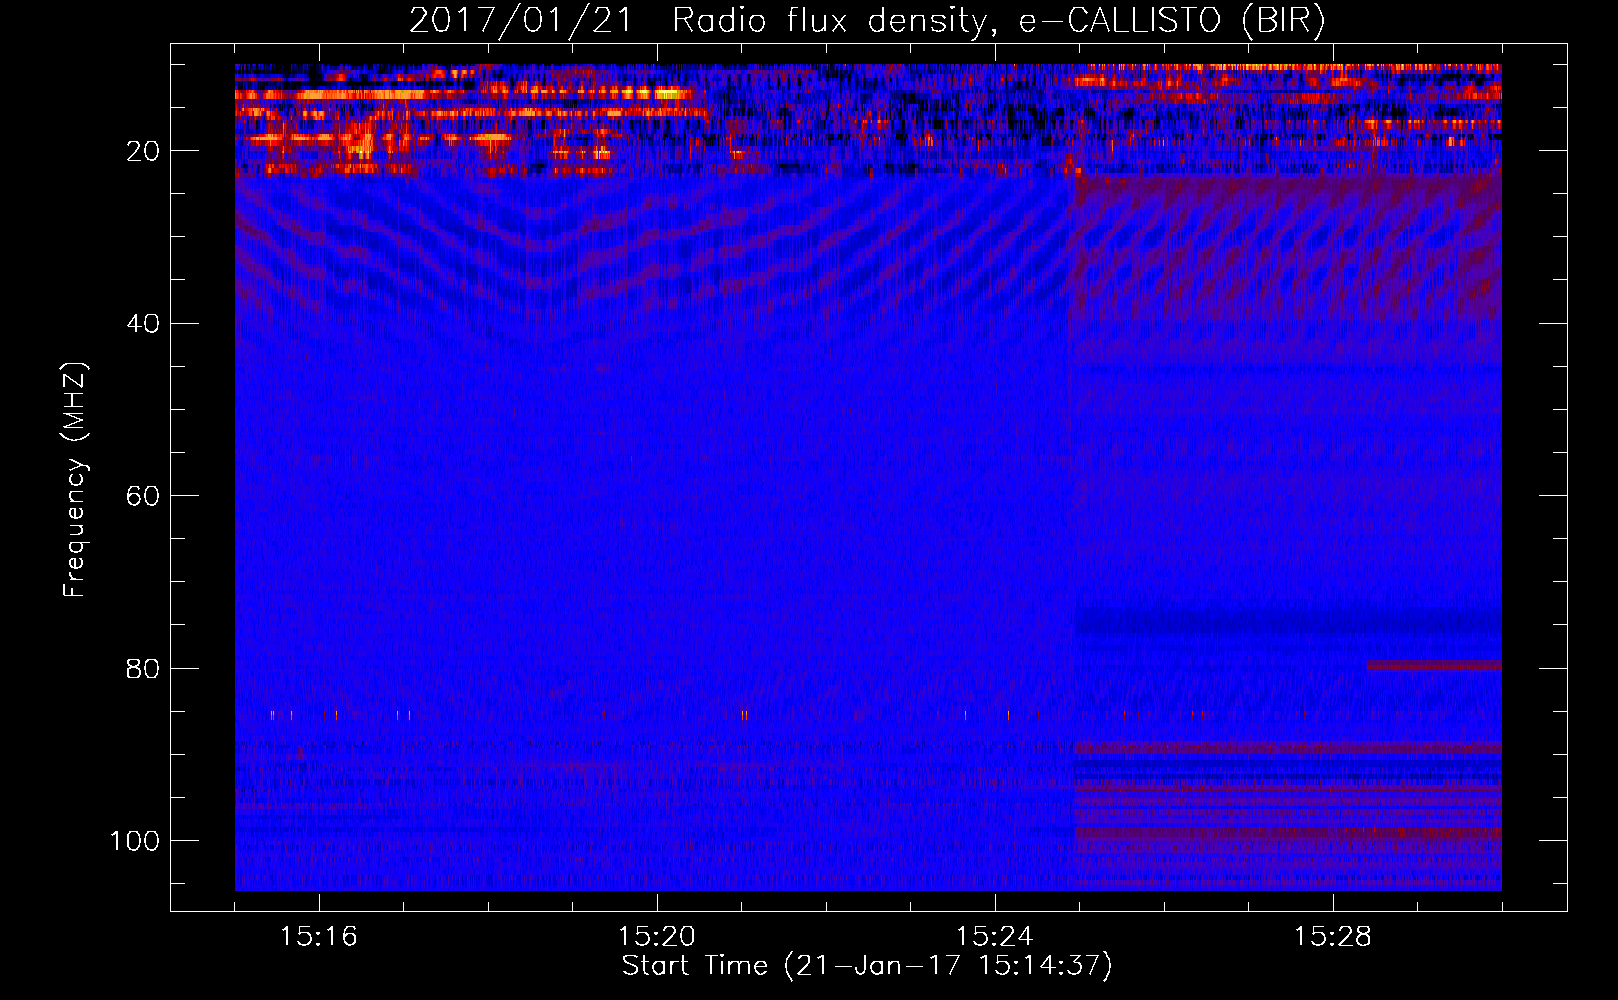
Task: Click the 40 MHz frequency tick label
Action: point(143,323)
